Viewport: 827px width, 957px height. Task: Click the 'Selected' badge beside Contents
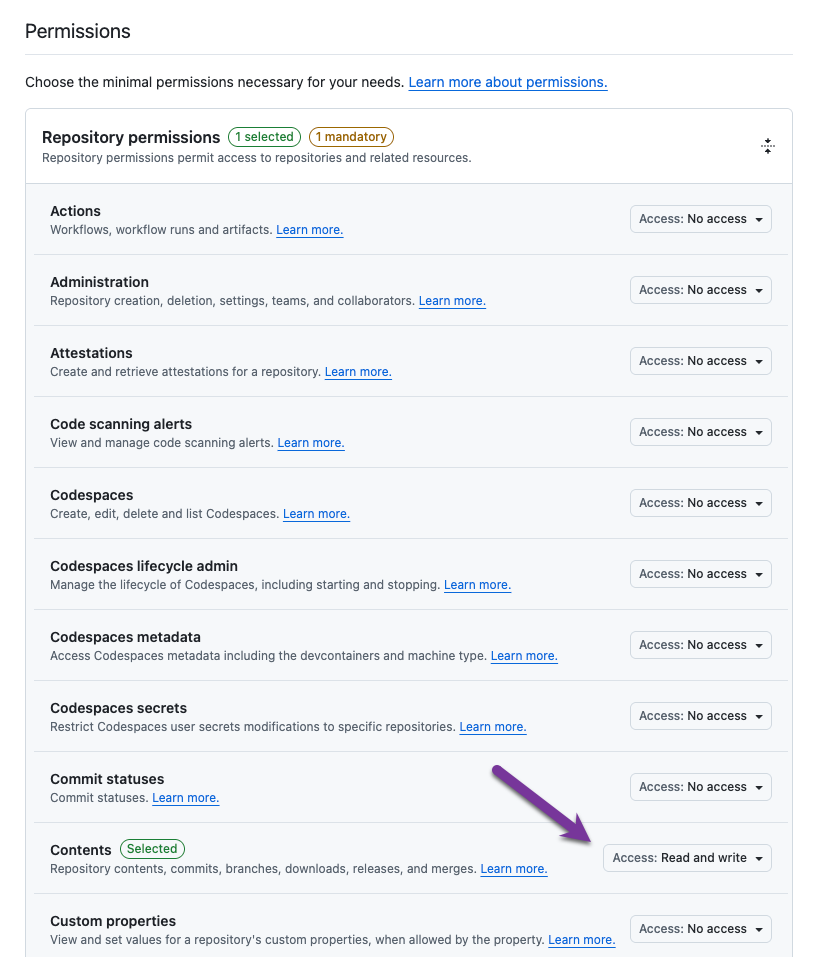coord(152,849)
